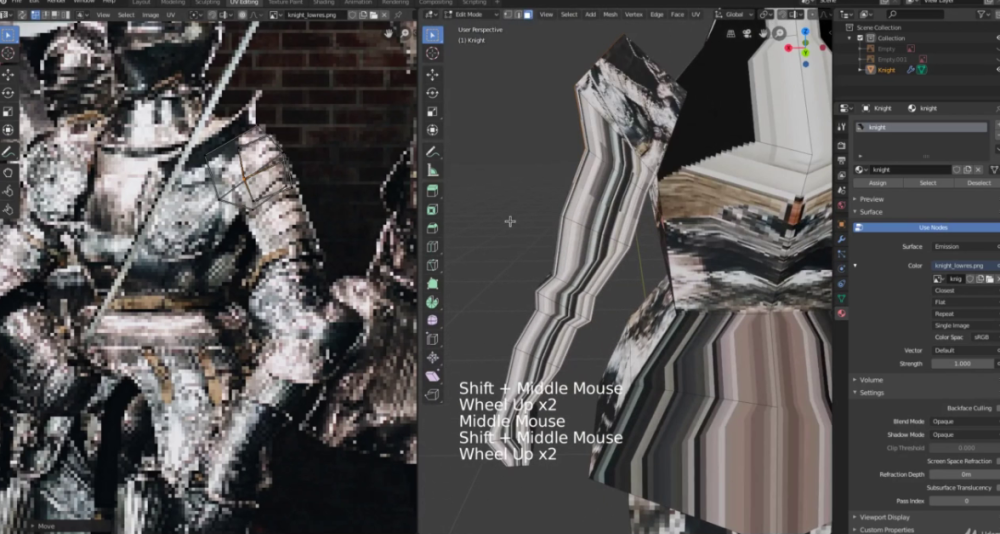Viewport: 1000px width, 534px height.
Task: Expand the Preview panel
Action: pyautogui.click(x=871, y=199)
